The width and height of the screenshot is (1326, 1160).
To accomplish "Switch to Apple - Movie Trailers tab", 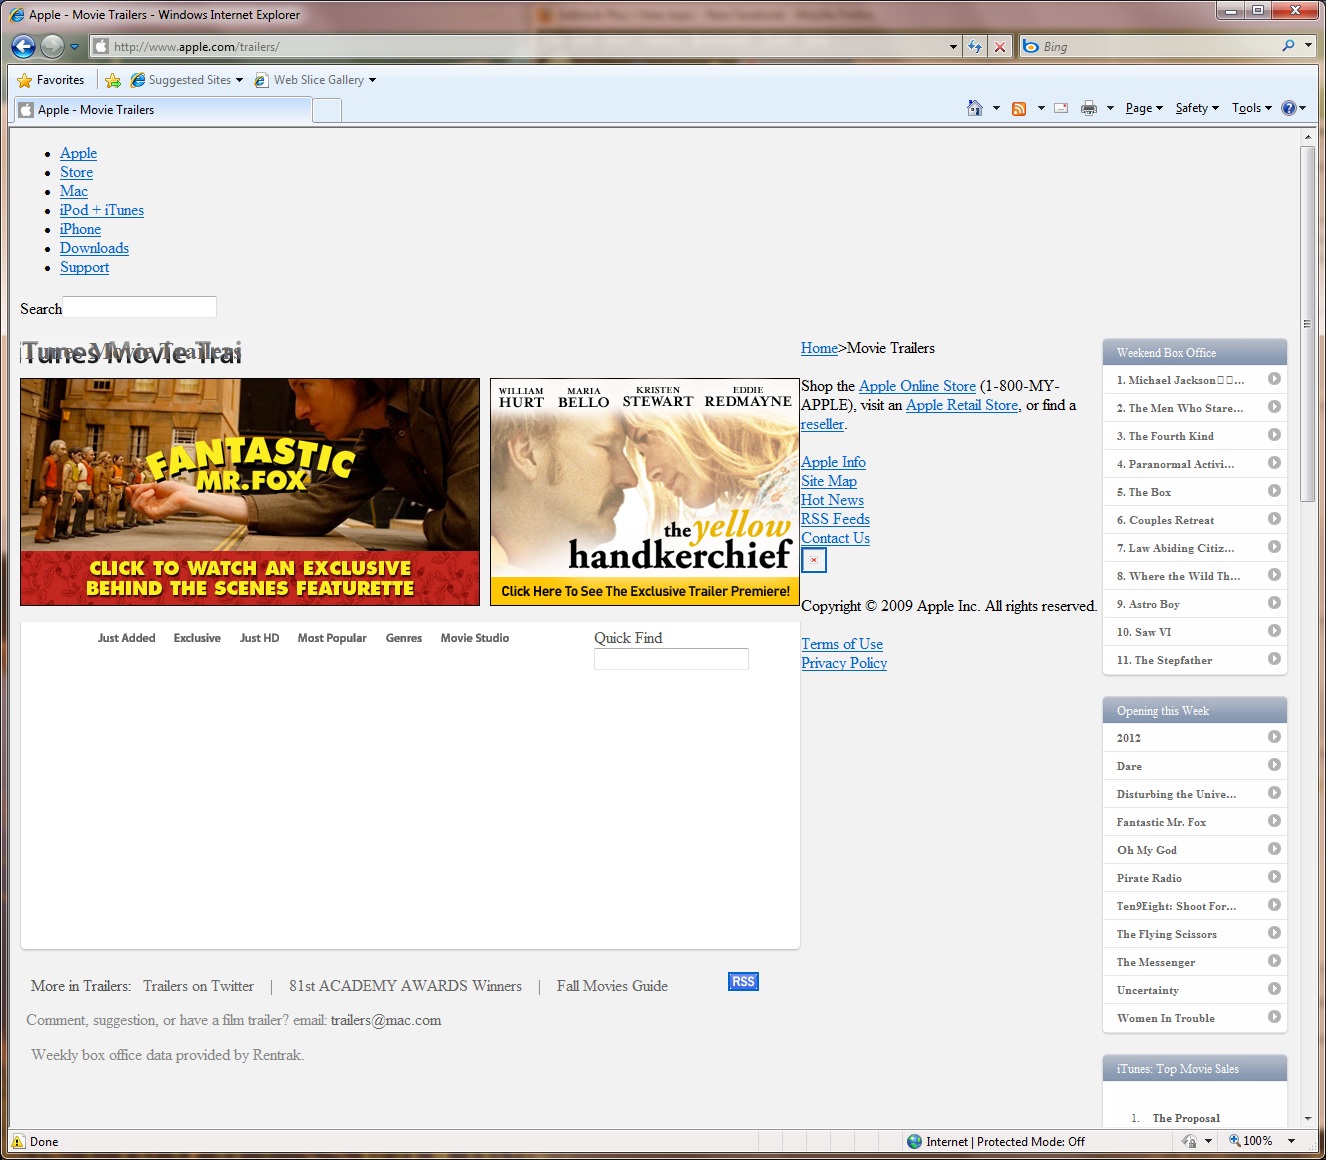I will [x=162, y=110].
